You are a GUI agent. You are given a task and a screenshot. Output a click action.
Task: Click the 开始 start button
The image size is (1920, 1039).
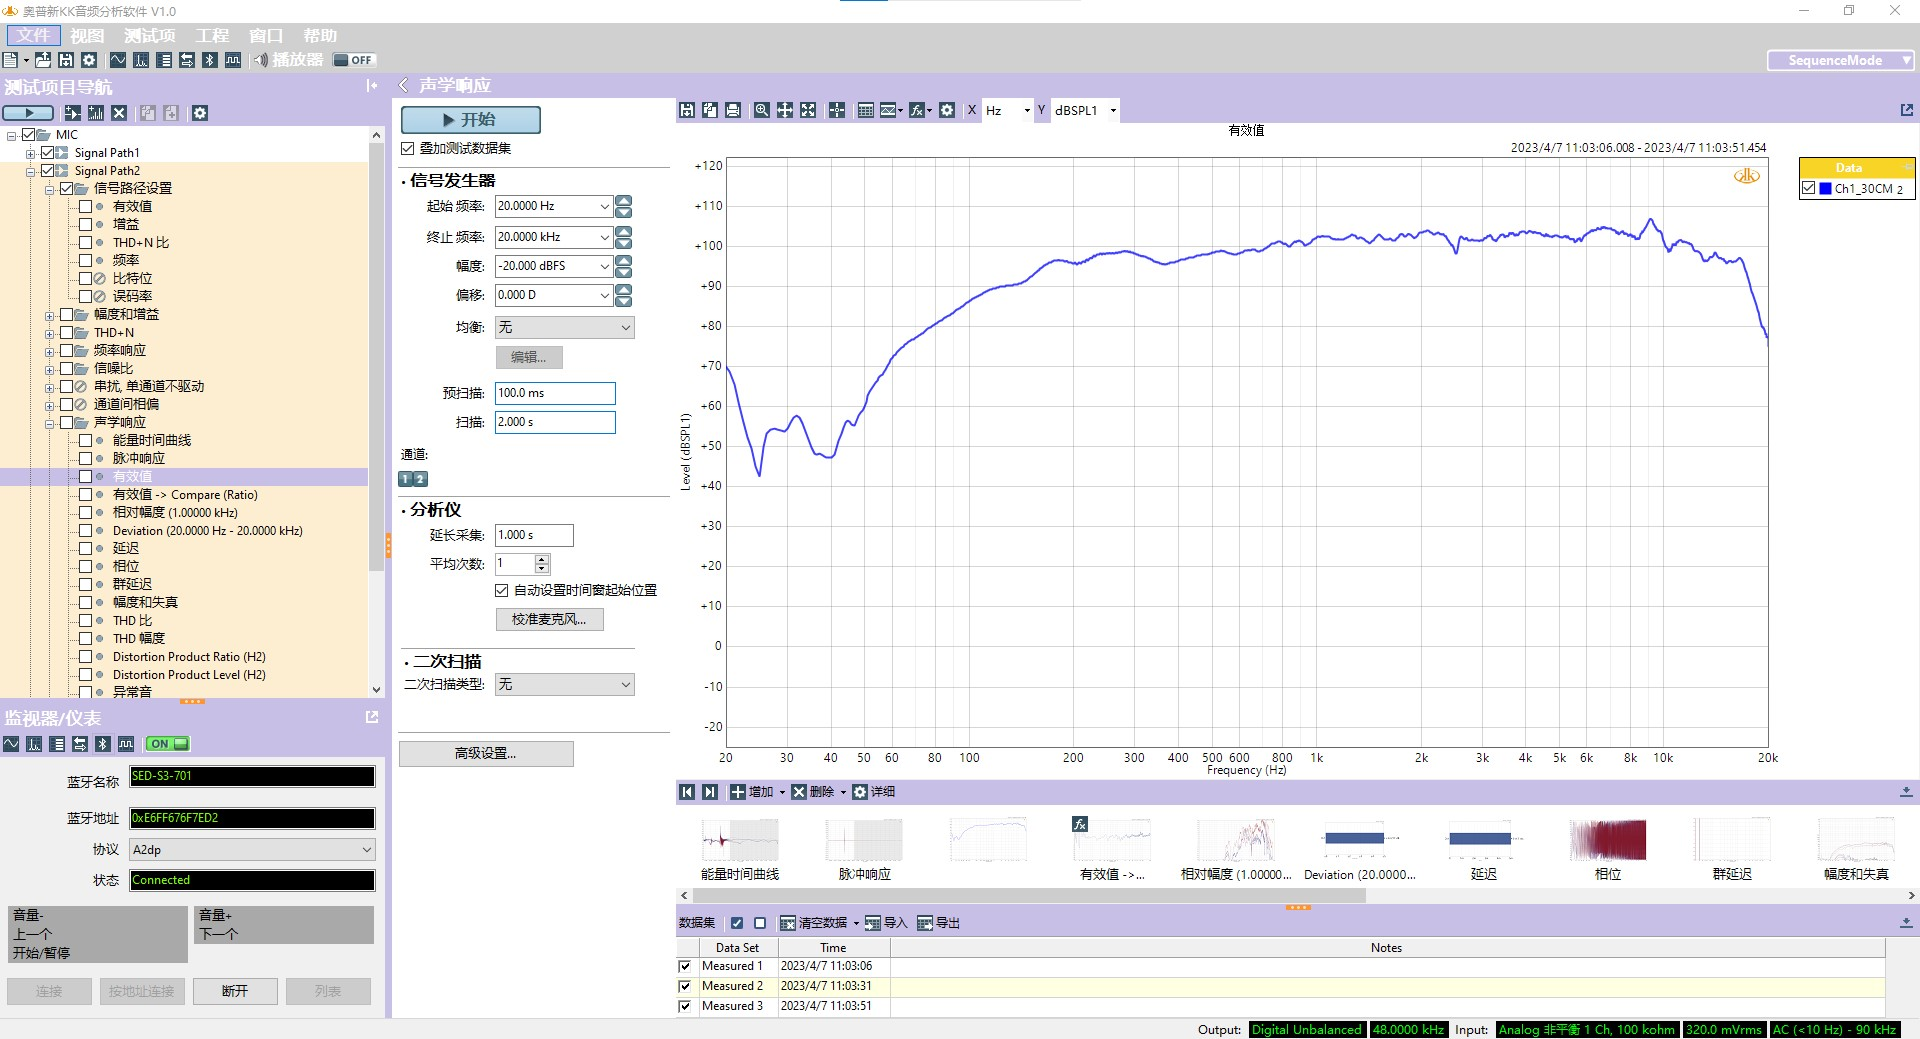(x=471, y=120)
